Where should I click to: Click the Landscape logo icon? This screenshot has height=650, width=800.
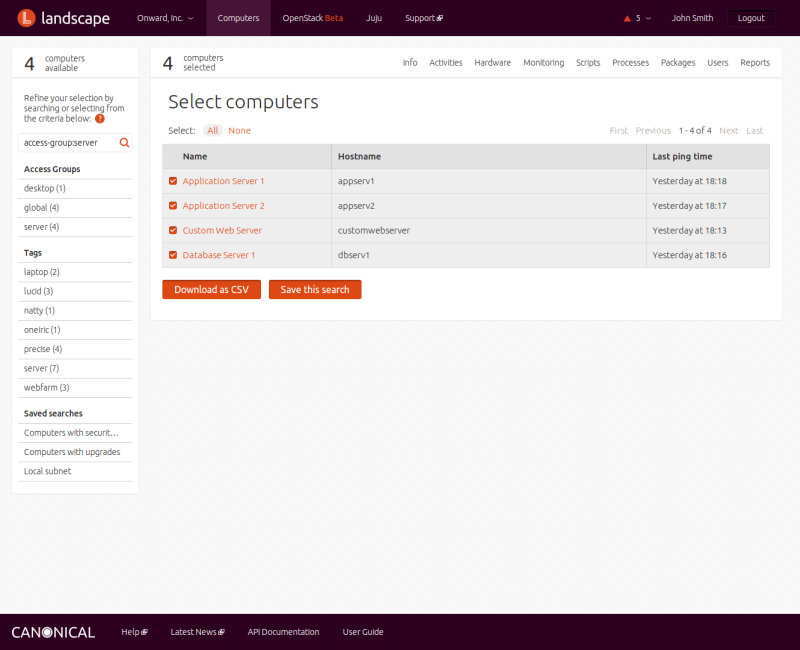[x=25, y=18]
